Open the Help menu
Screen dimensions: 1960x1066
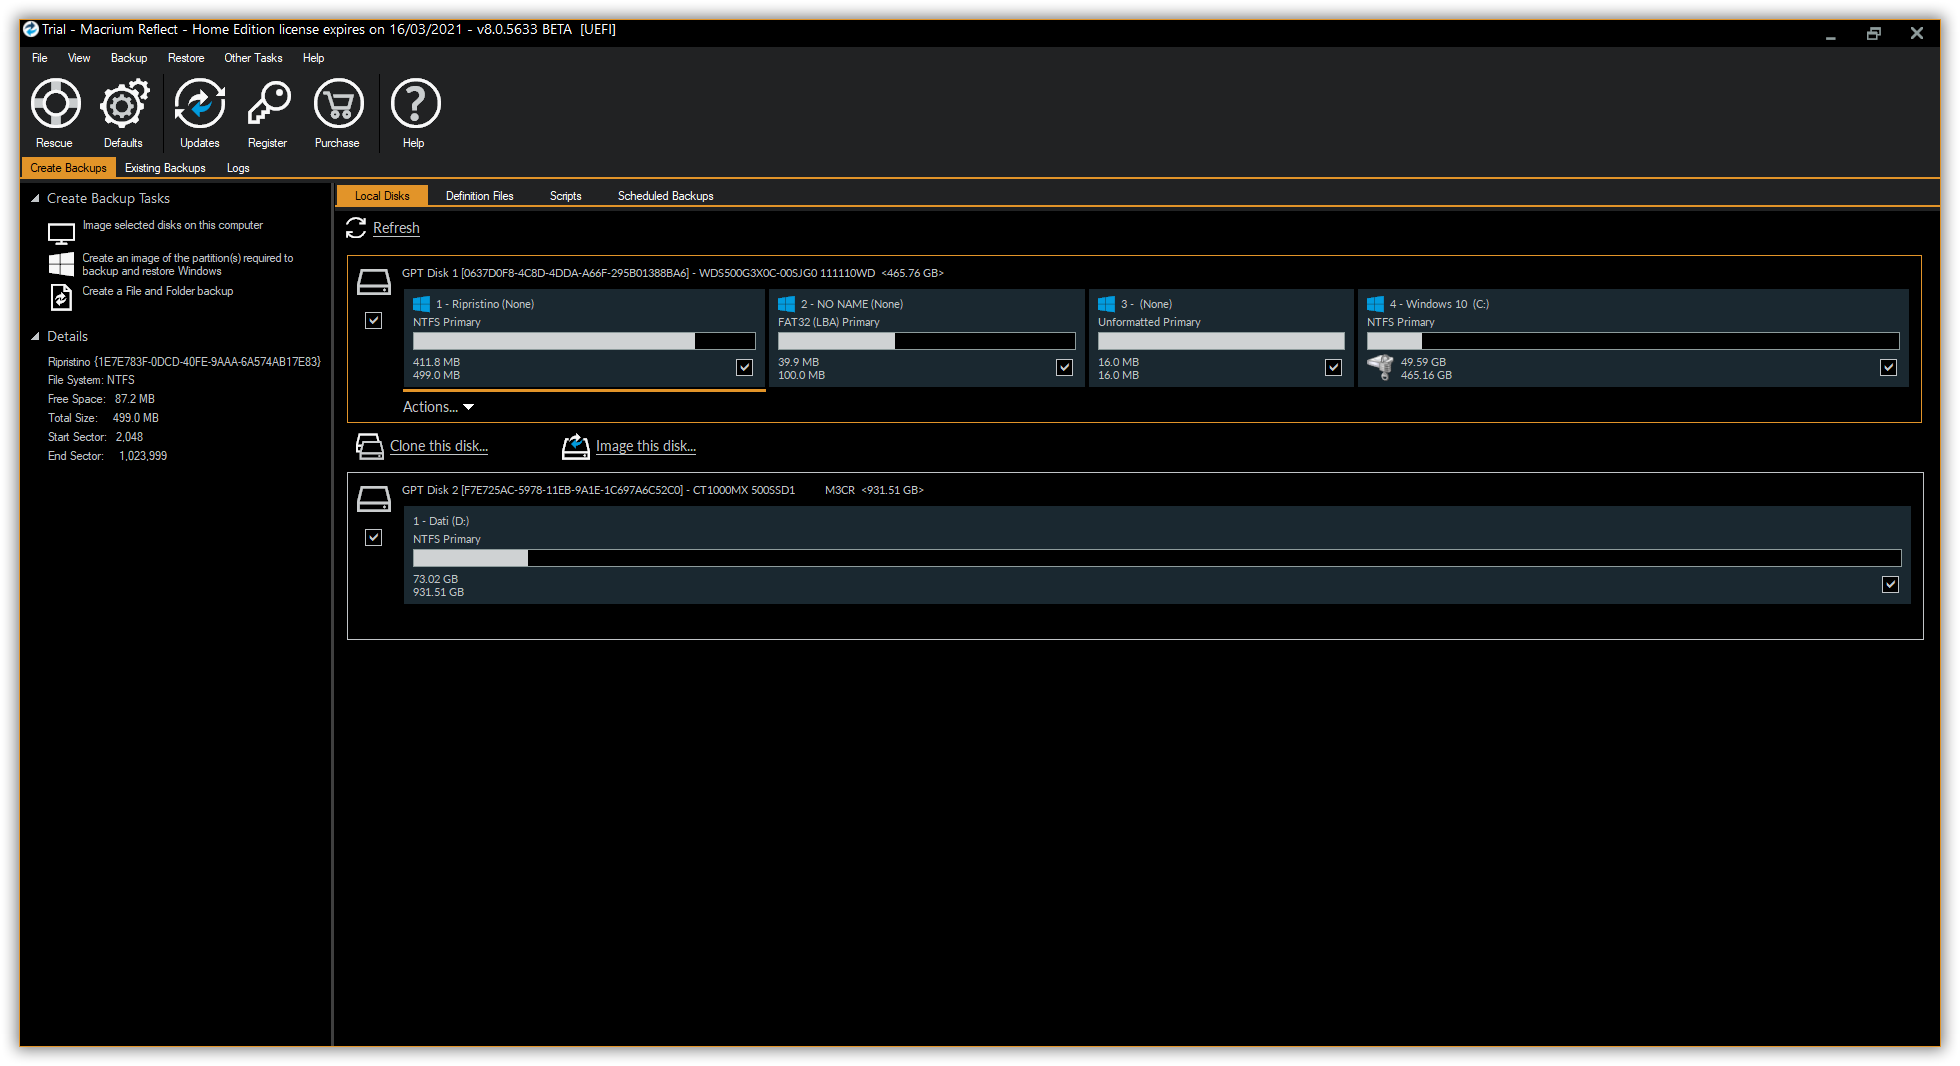[x=314, y=58]
